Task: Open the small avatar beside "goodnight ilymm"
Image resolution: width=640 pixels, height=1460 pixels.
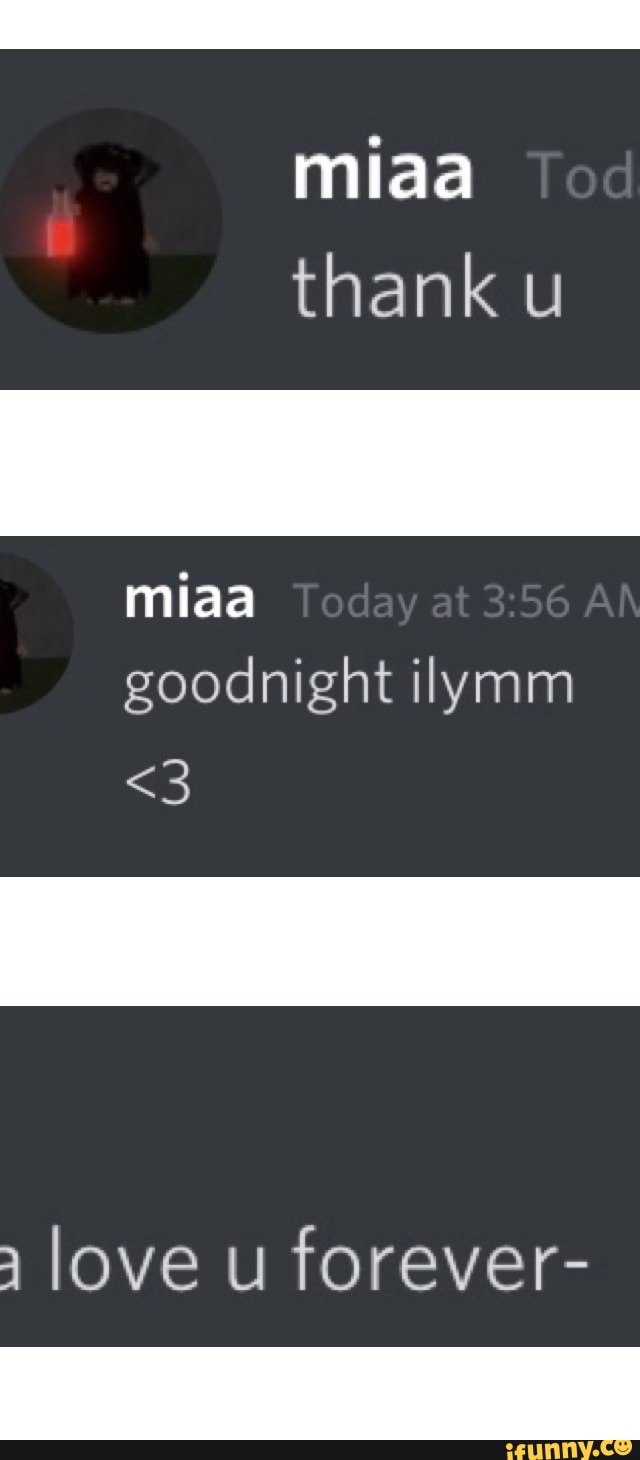Action: pos(36,635)
